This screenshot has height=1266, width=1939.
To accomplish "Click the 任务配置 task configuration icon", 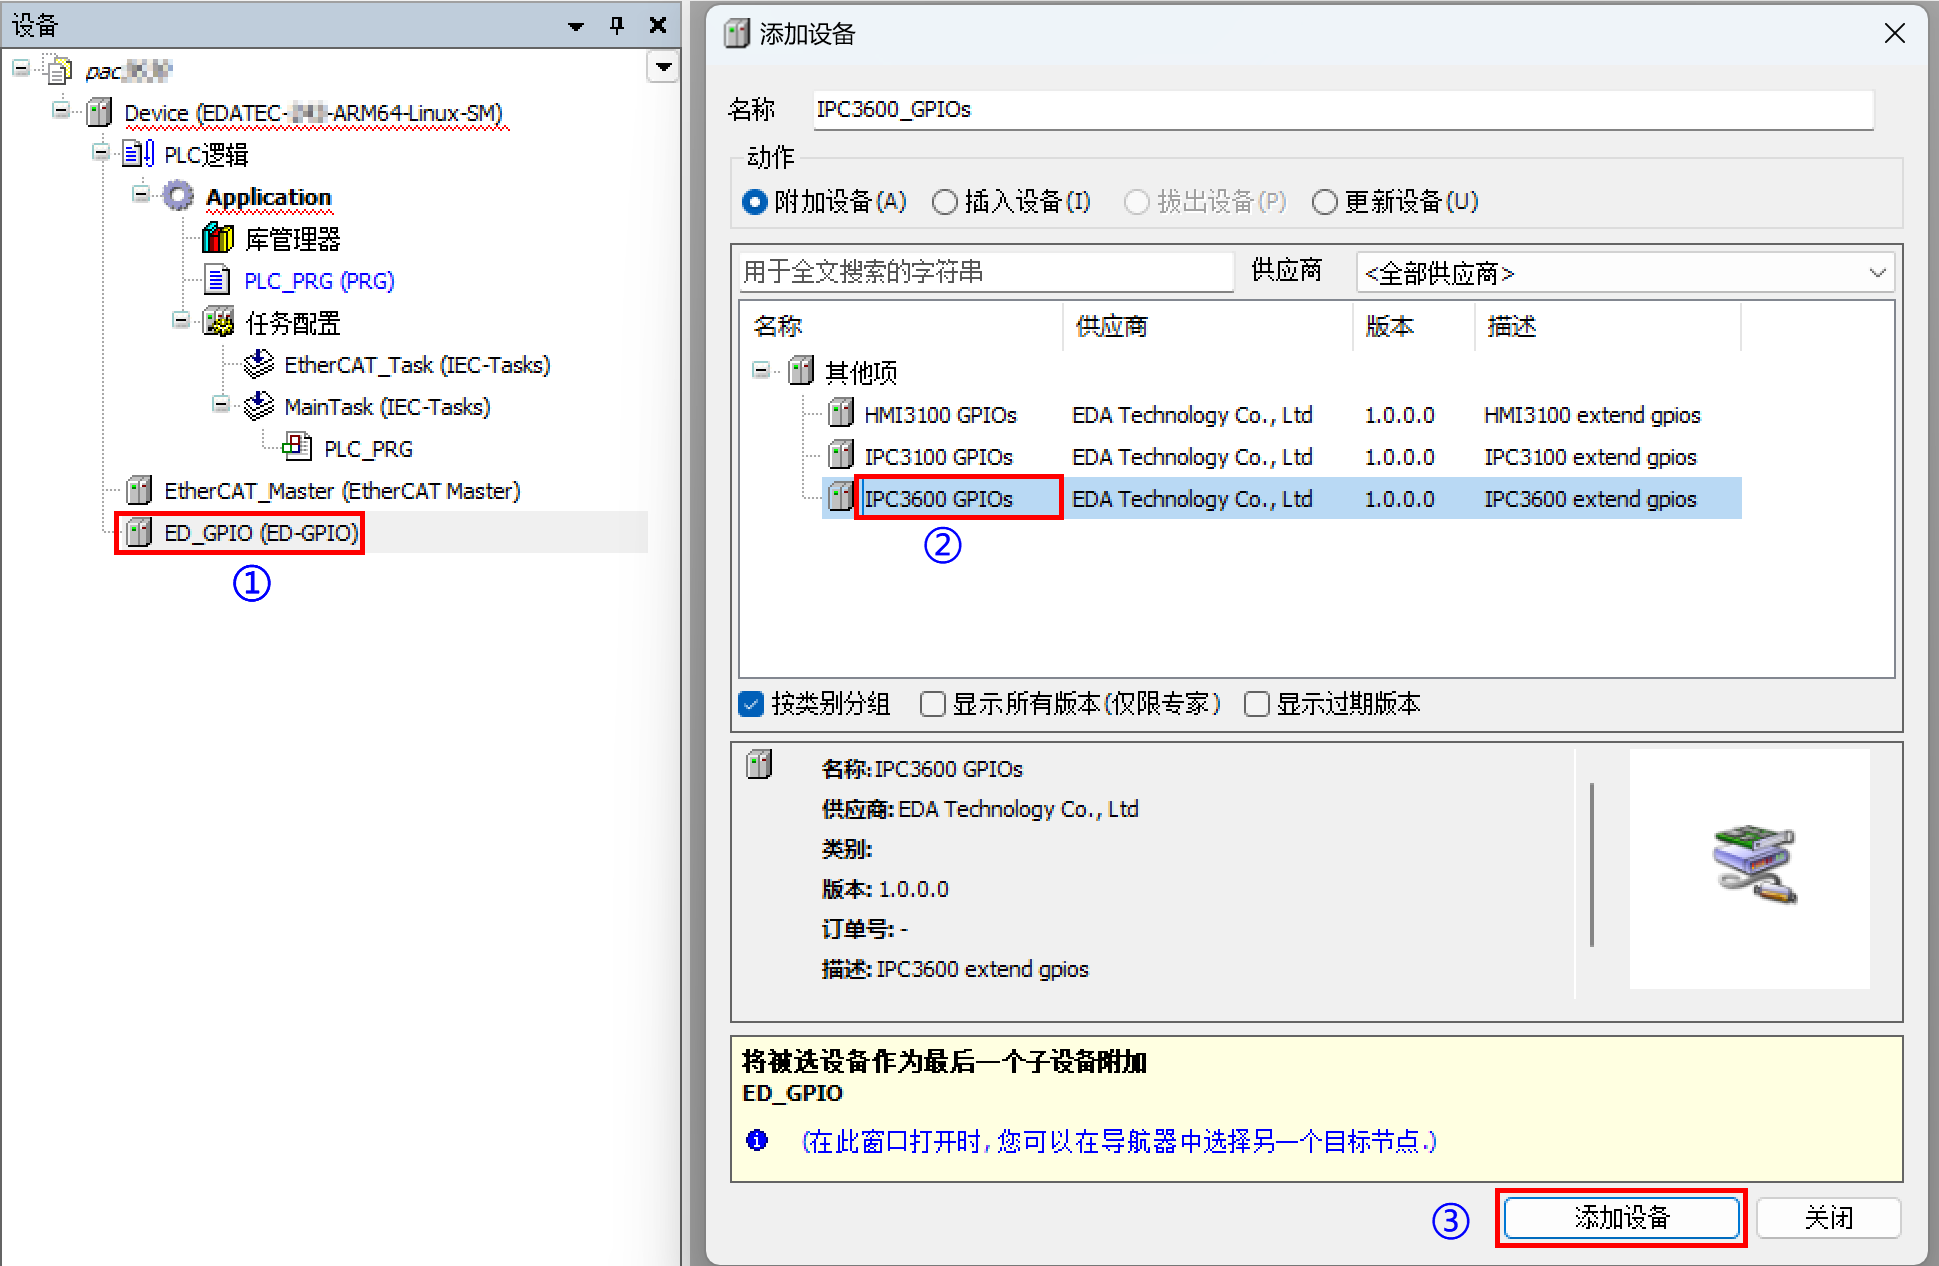I will coord(217,322).
